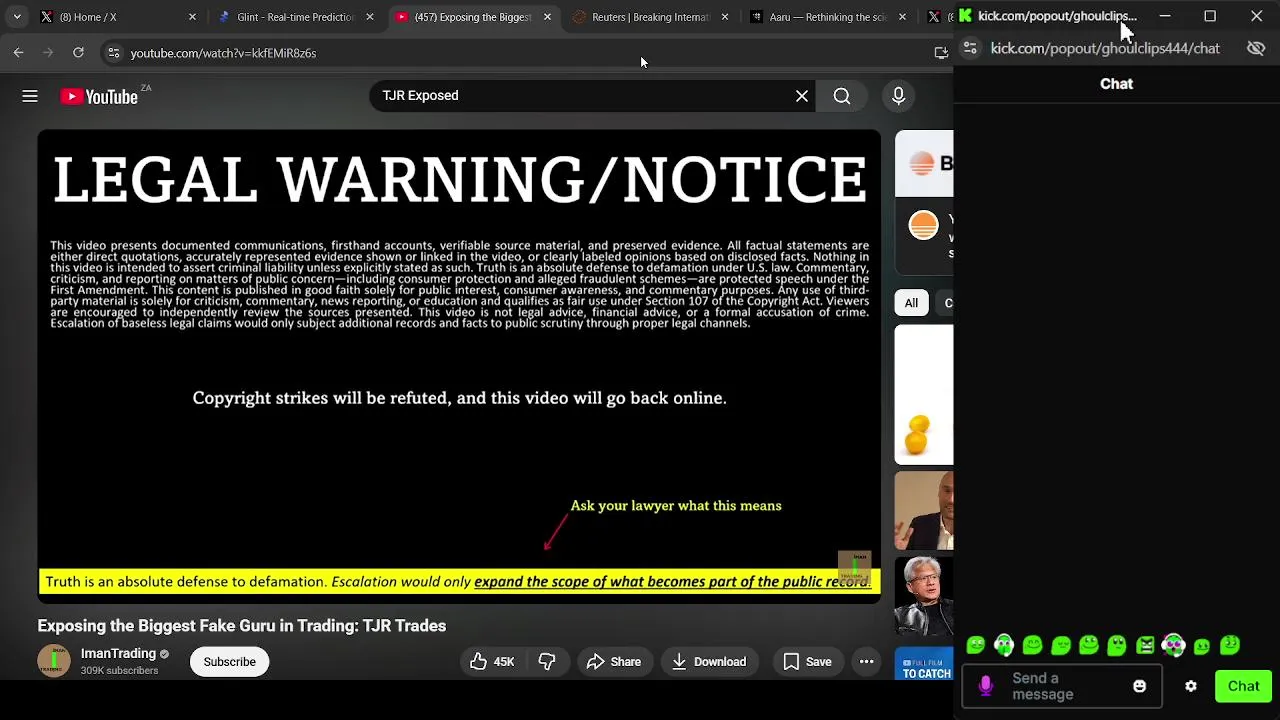The image size is (1280, 720).
Task: Open the lemon thumbnail suggested video
Action: point(924,395)
